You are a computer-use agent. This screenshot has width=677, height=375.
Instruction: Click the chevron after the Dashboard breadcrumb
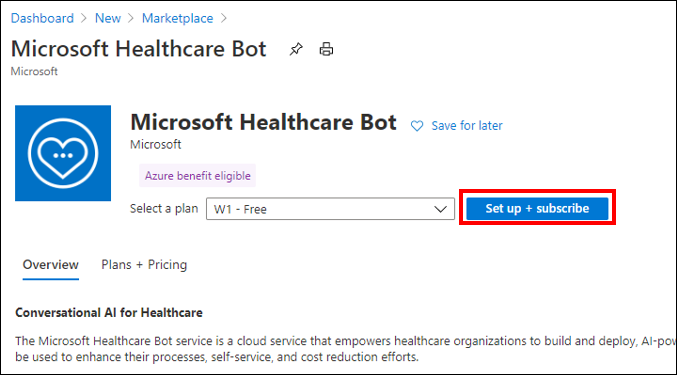[x=84, y=18]
